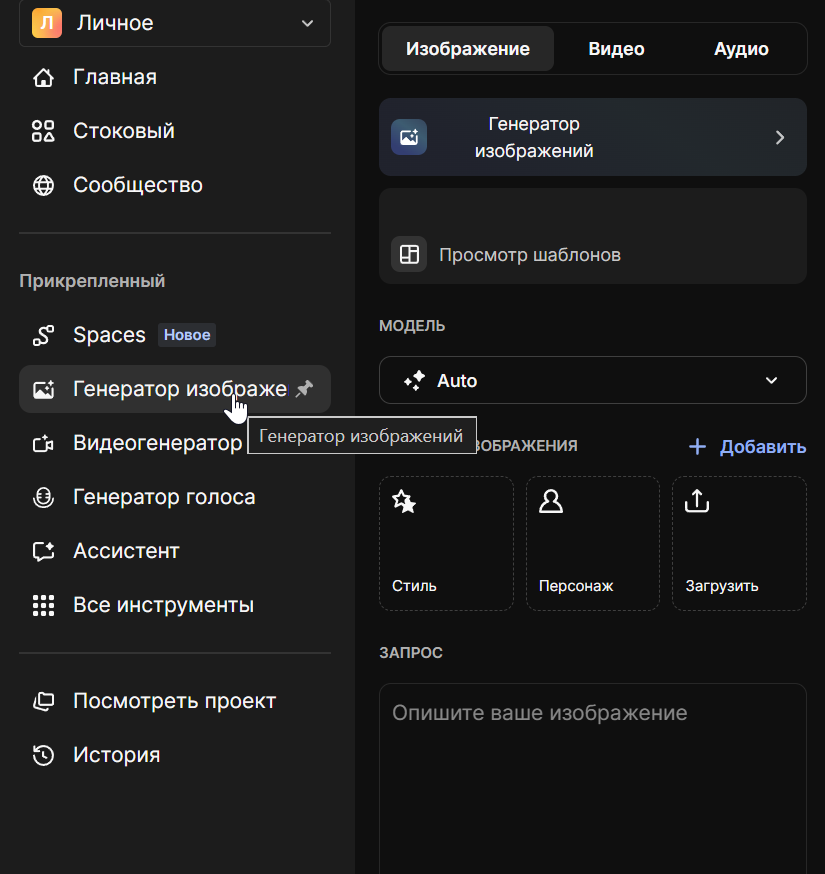This screenshot has height=874, width=825.
Task: Expand the image generator chevron arrow
Action: click(x=780, y=138)
